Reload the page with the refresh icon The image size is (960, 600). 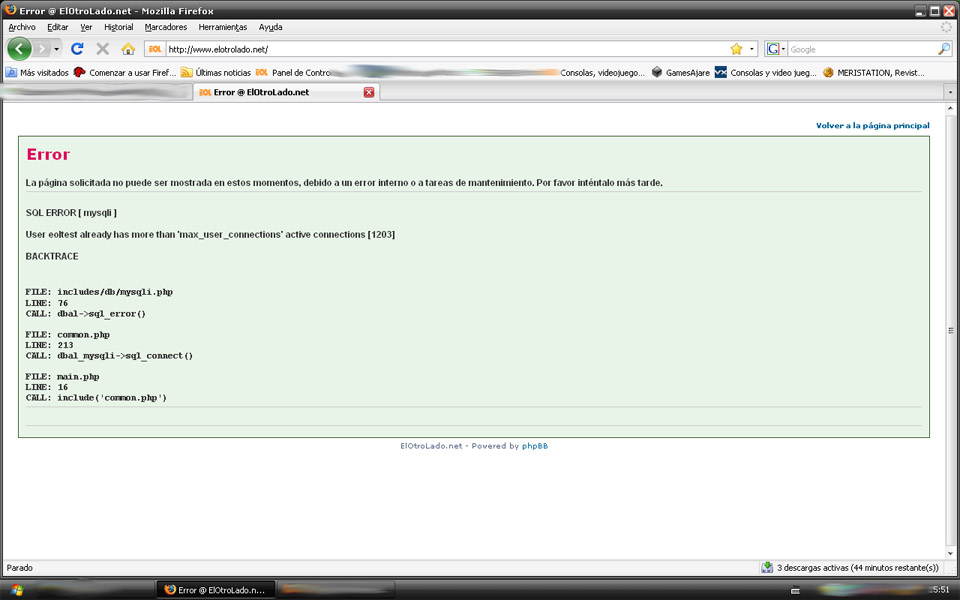click(x=77, y=49)
